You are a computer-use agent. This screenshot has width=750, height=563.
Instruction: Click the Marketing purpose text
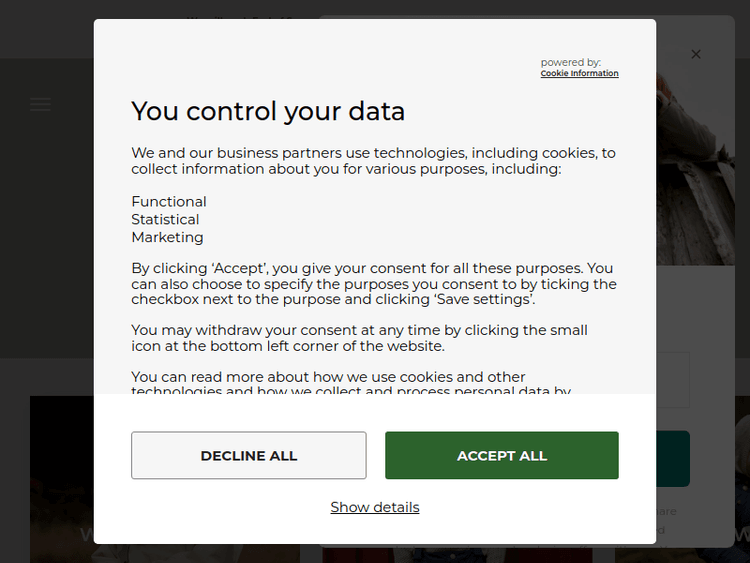tap(167, 237)
